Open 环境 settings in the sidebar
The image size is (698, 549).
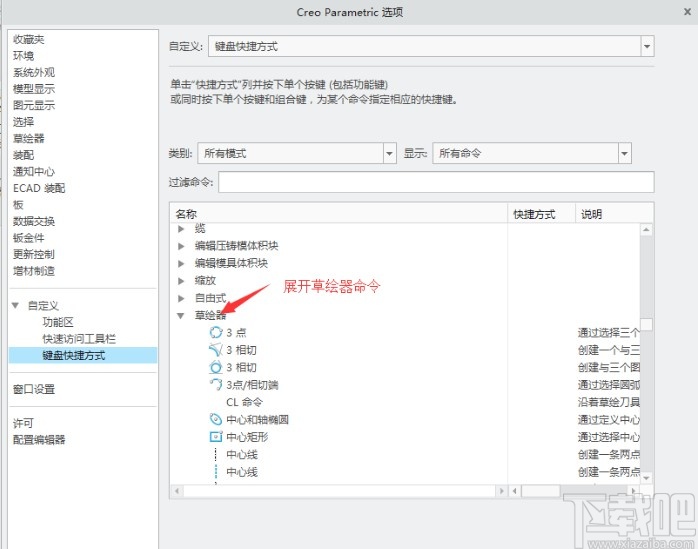(23, 56)
